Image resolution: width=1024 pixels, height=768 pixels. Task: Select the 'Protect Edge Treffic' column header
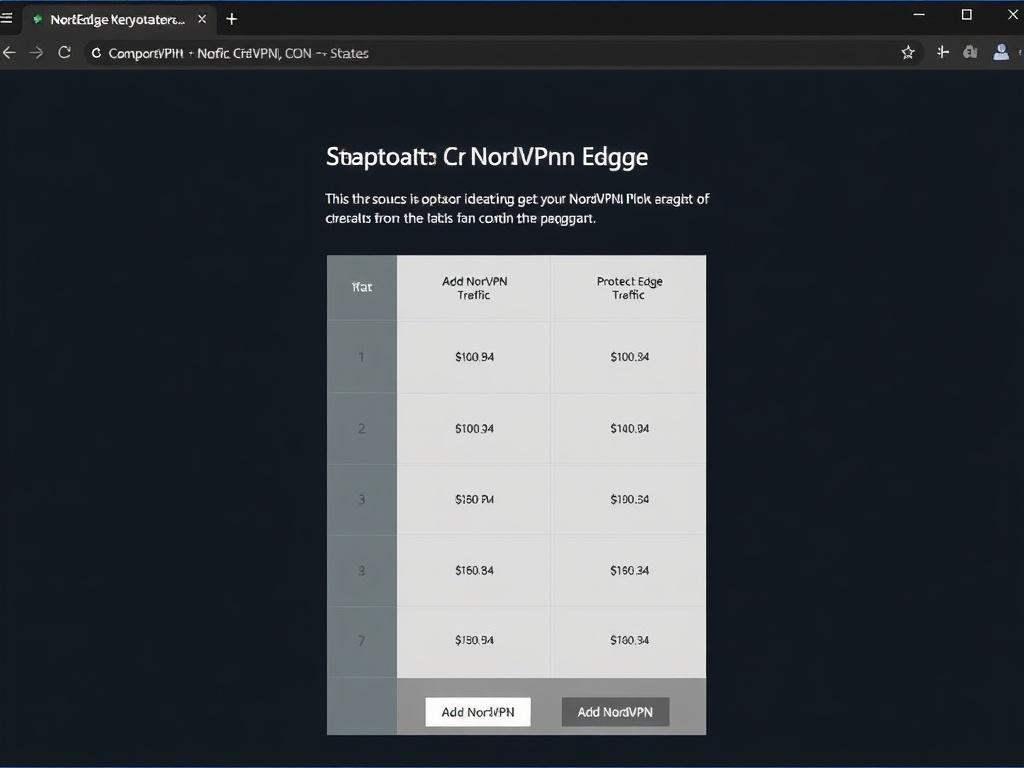(629, 288)
